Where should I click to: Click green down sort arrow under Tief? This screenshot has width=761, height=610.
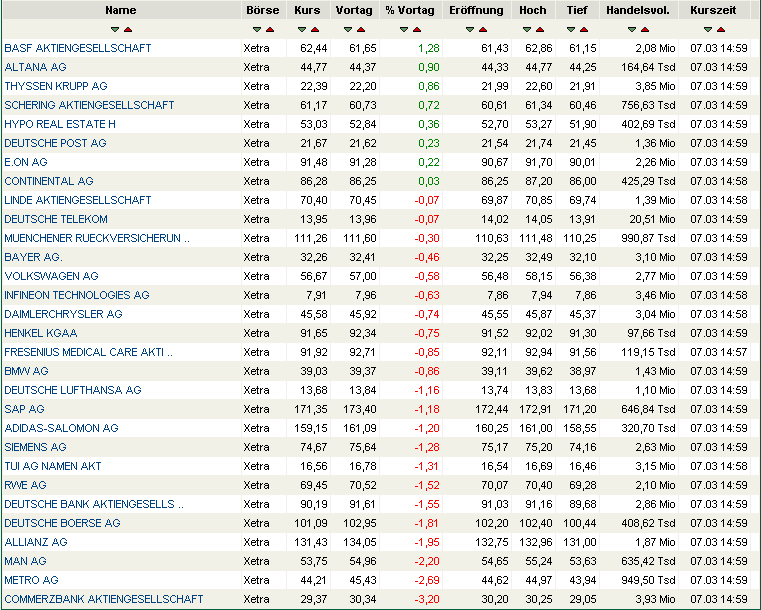tap(571, 29)
